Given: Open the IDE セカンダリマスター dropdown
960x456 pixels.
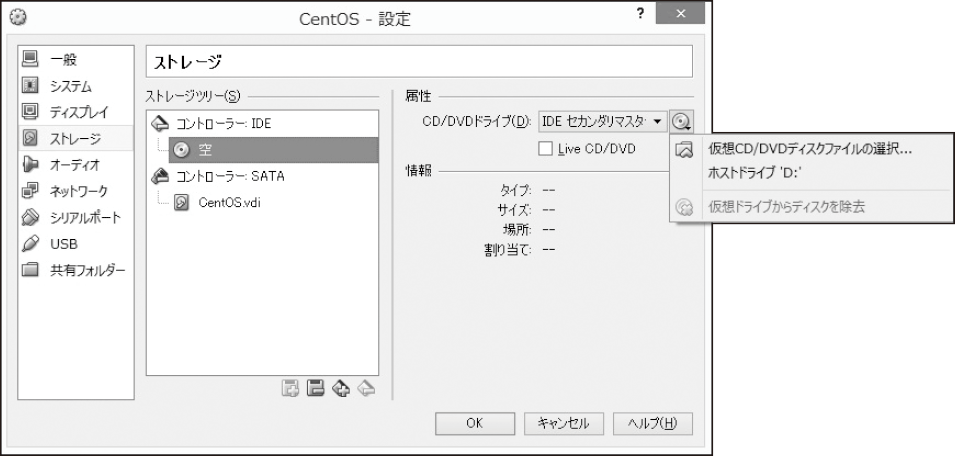Looking at the screenshot, I should click(602, 122).
